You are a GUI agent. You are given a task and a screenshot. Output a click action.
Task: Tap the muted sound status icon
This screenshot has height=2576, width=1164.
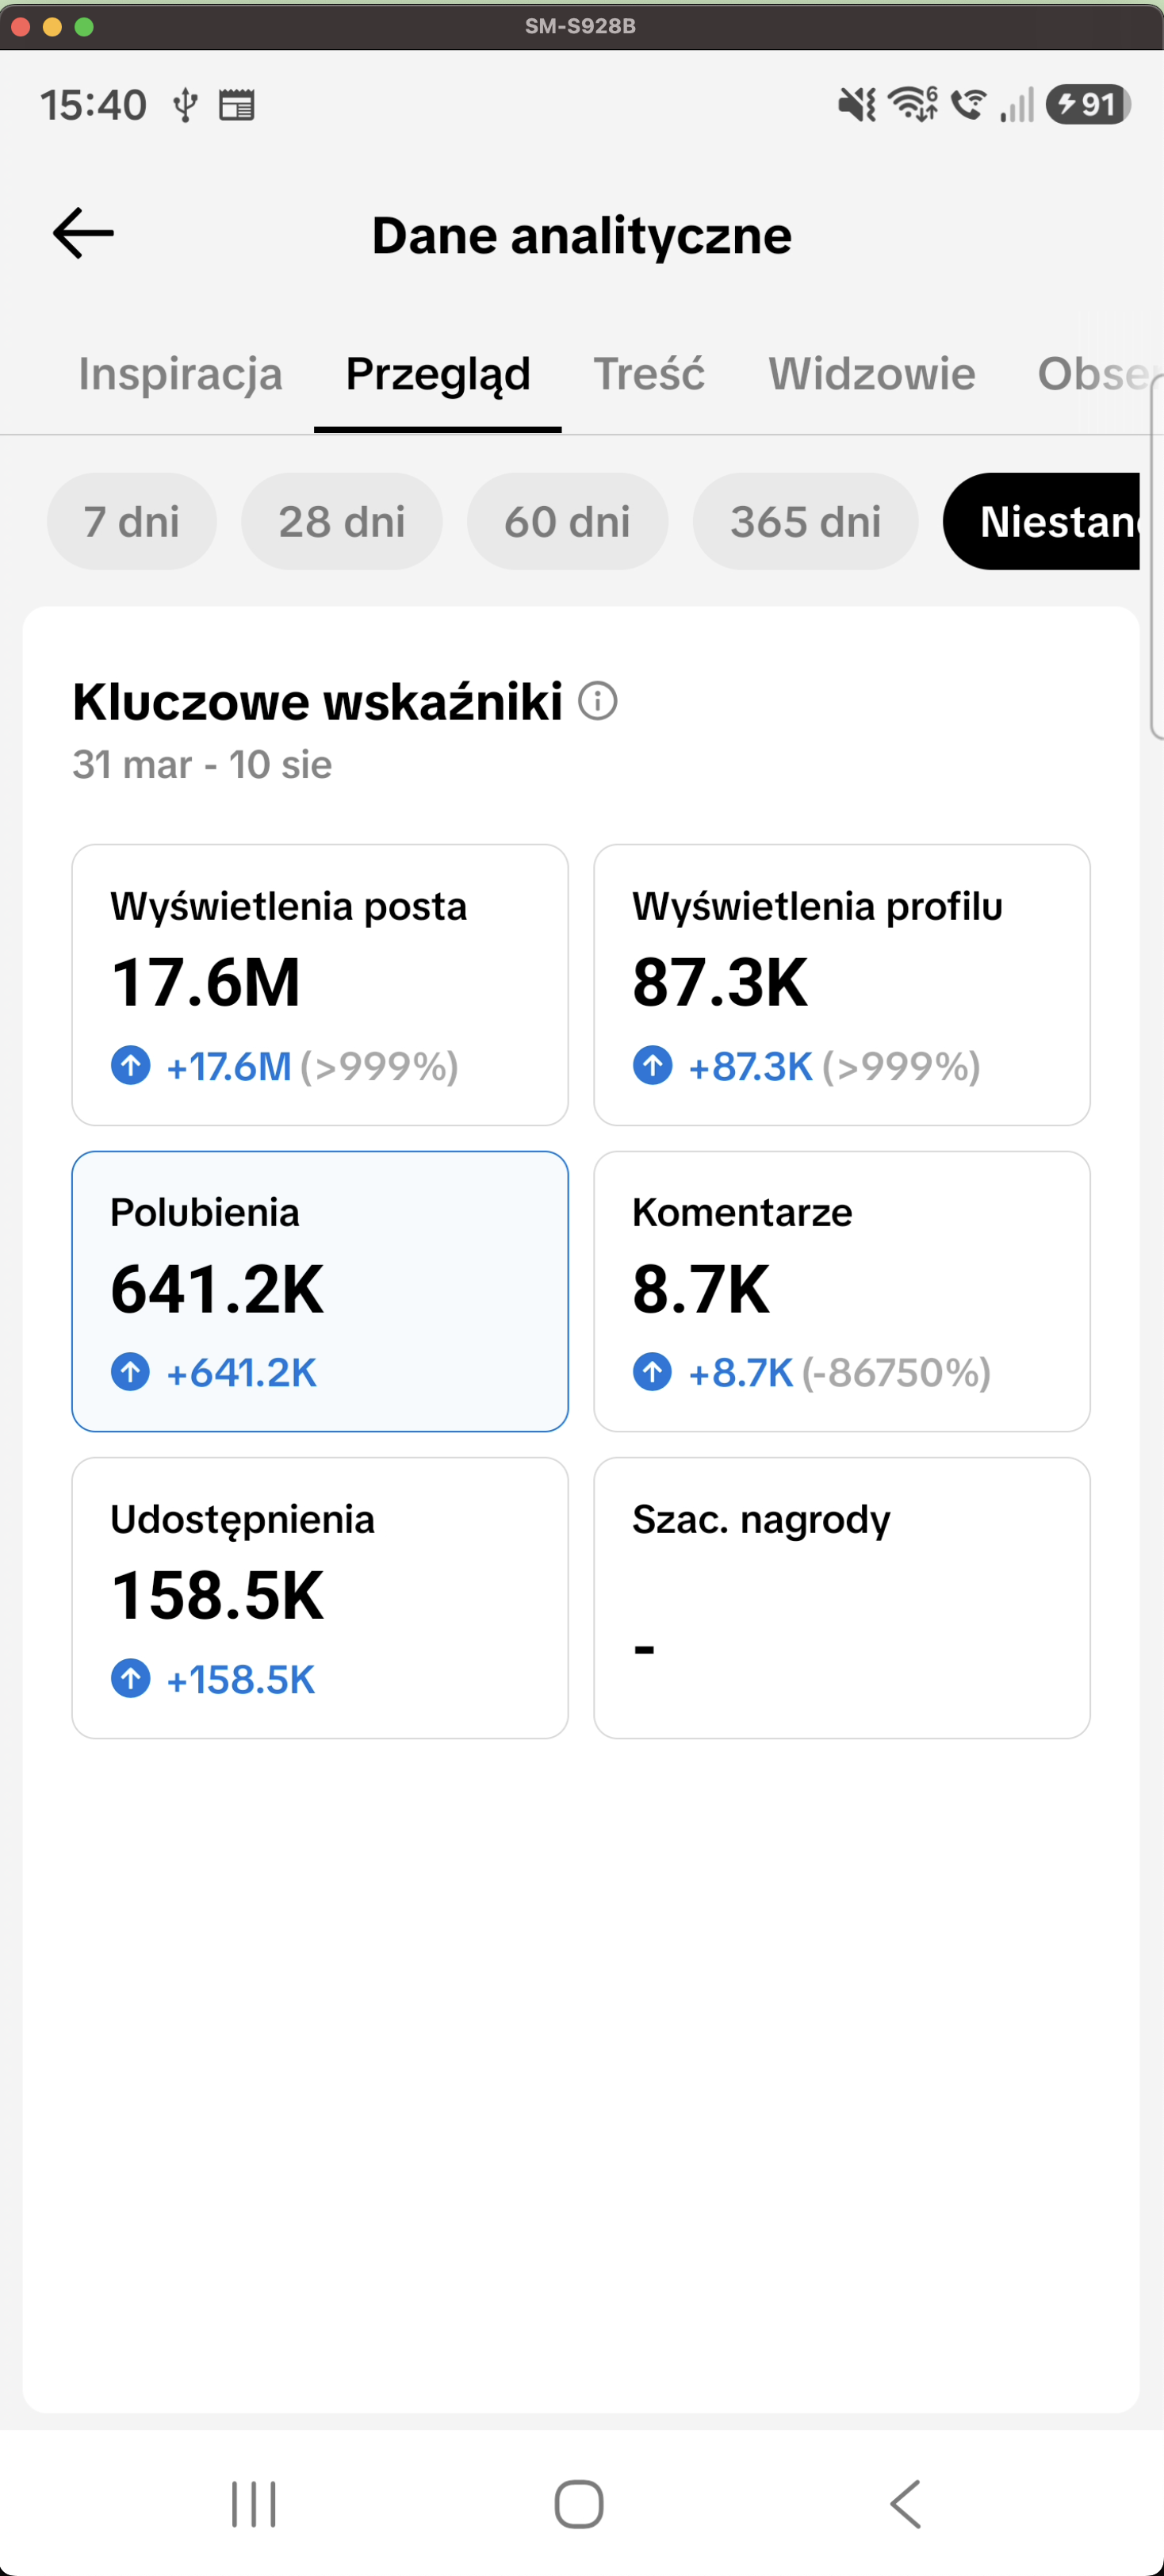point(858,104)
